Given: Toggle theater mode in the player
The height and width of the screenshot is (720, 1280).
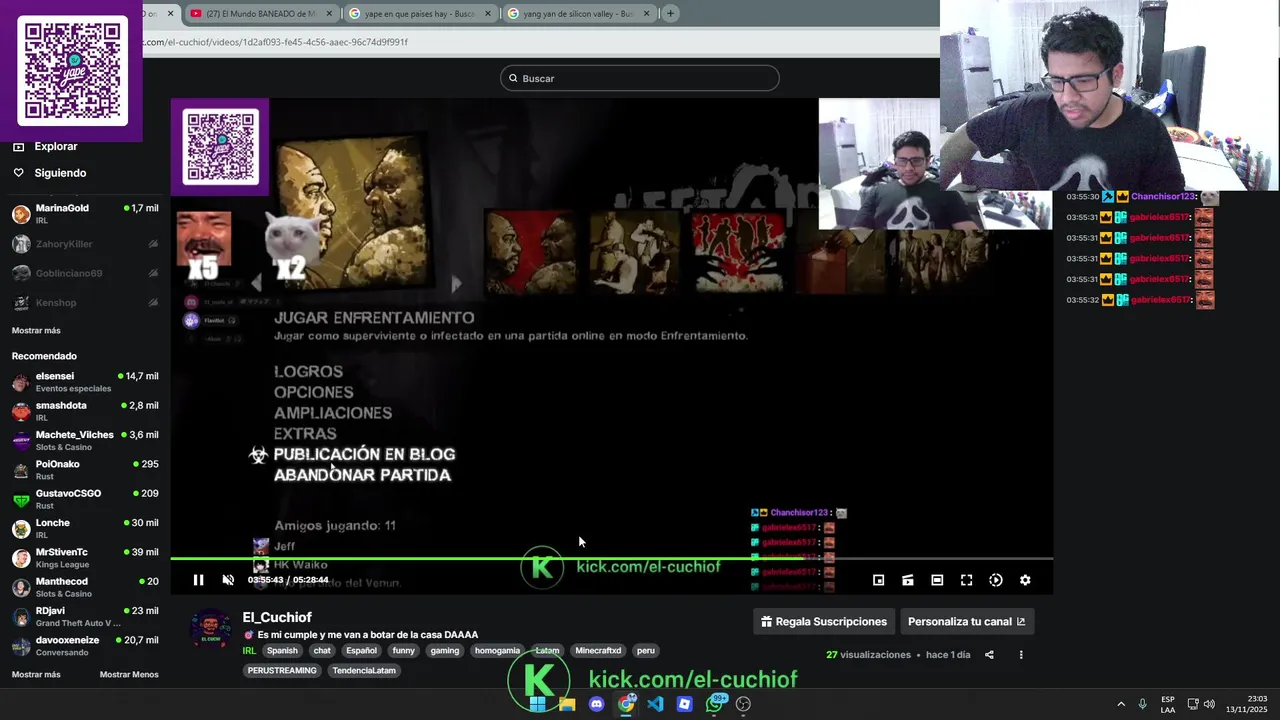Looking at the screenshot, I should (937, 580).
